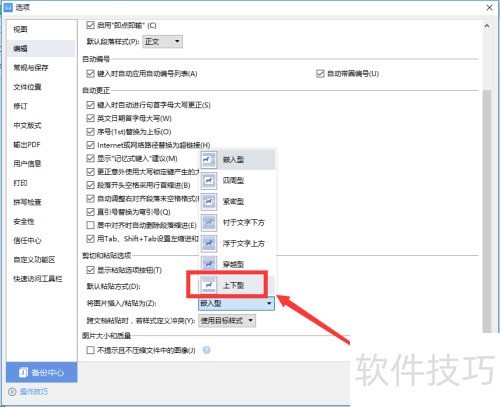
Task: Toggle 显示"记忆式键入"建议 checkbox
Action: [x=90, y=158]
